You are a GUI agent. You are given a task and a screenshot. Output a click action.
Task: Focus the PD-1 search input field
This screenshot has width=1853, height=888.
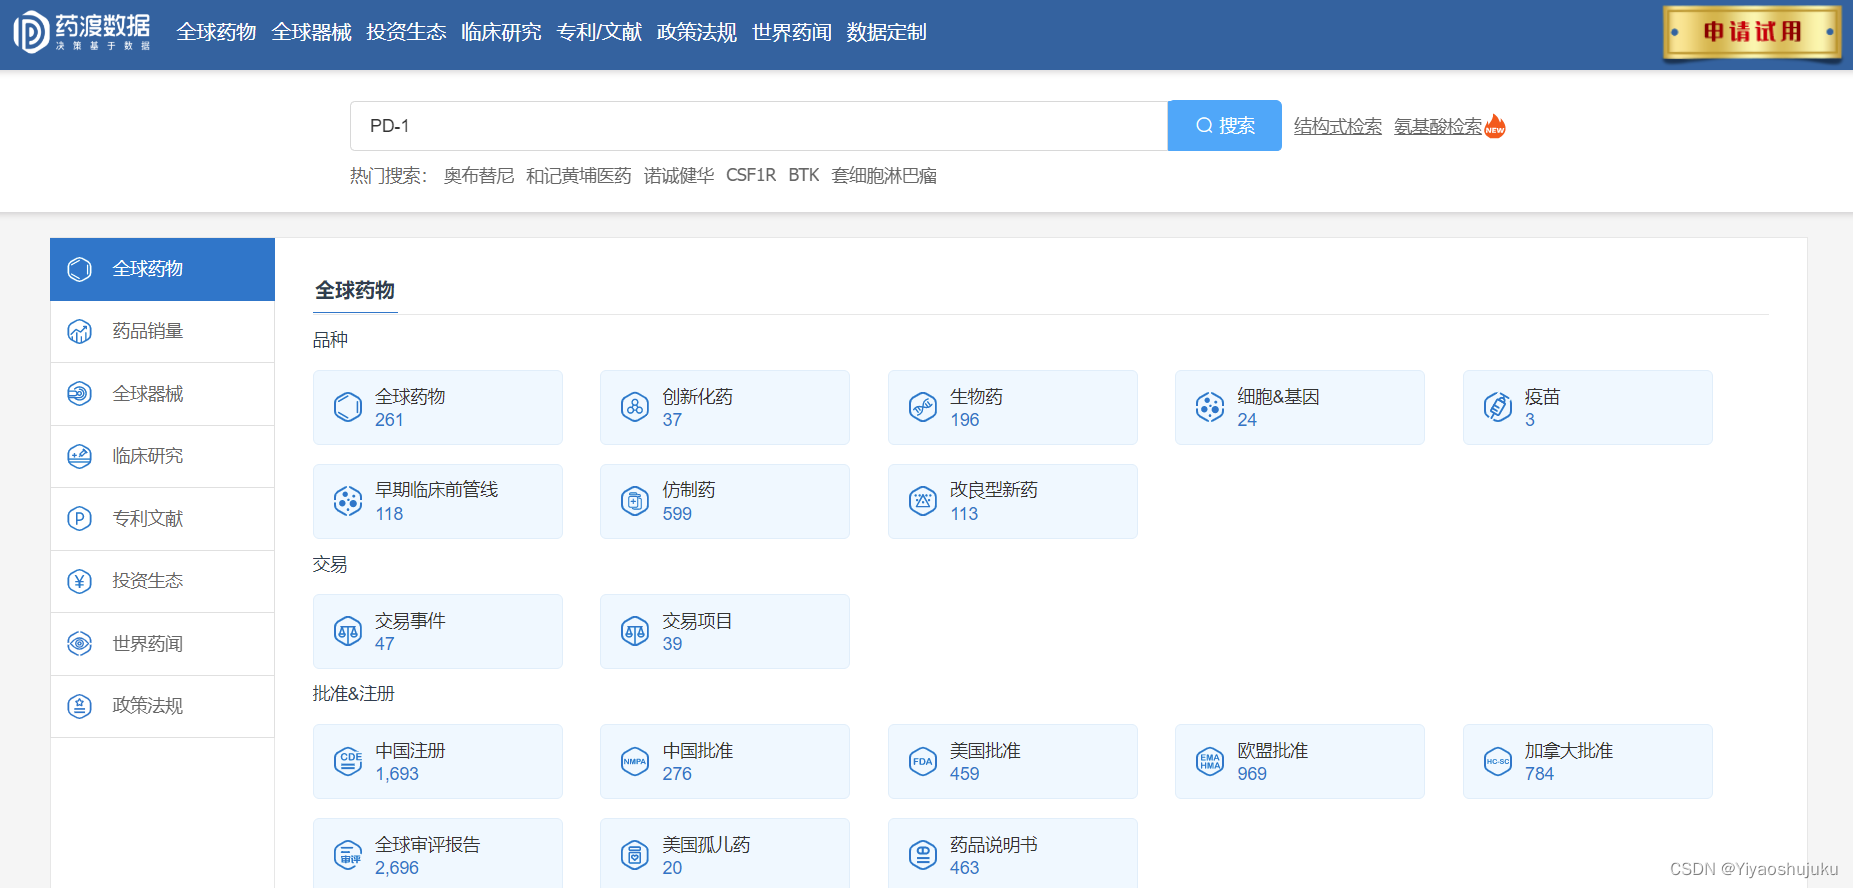(x=759, y=126)
